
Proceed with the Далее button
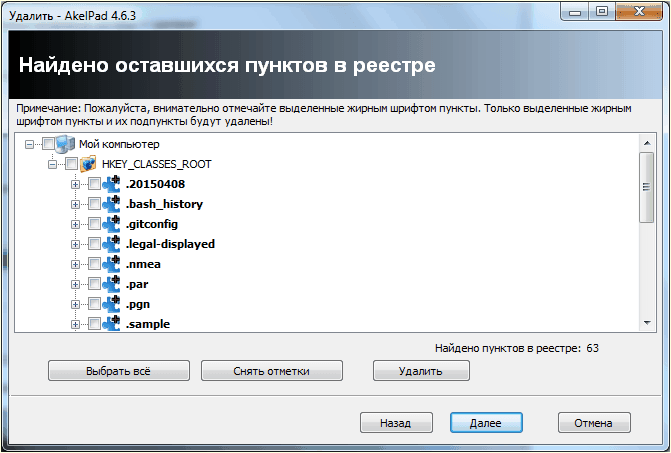[x=486, y=423]
